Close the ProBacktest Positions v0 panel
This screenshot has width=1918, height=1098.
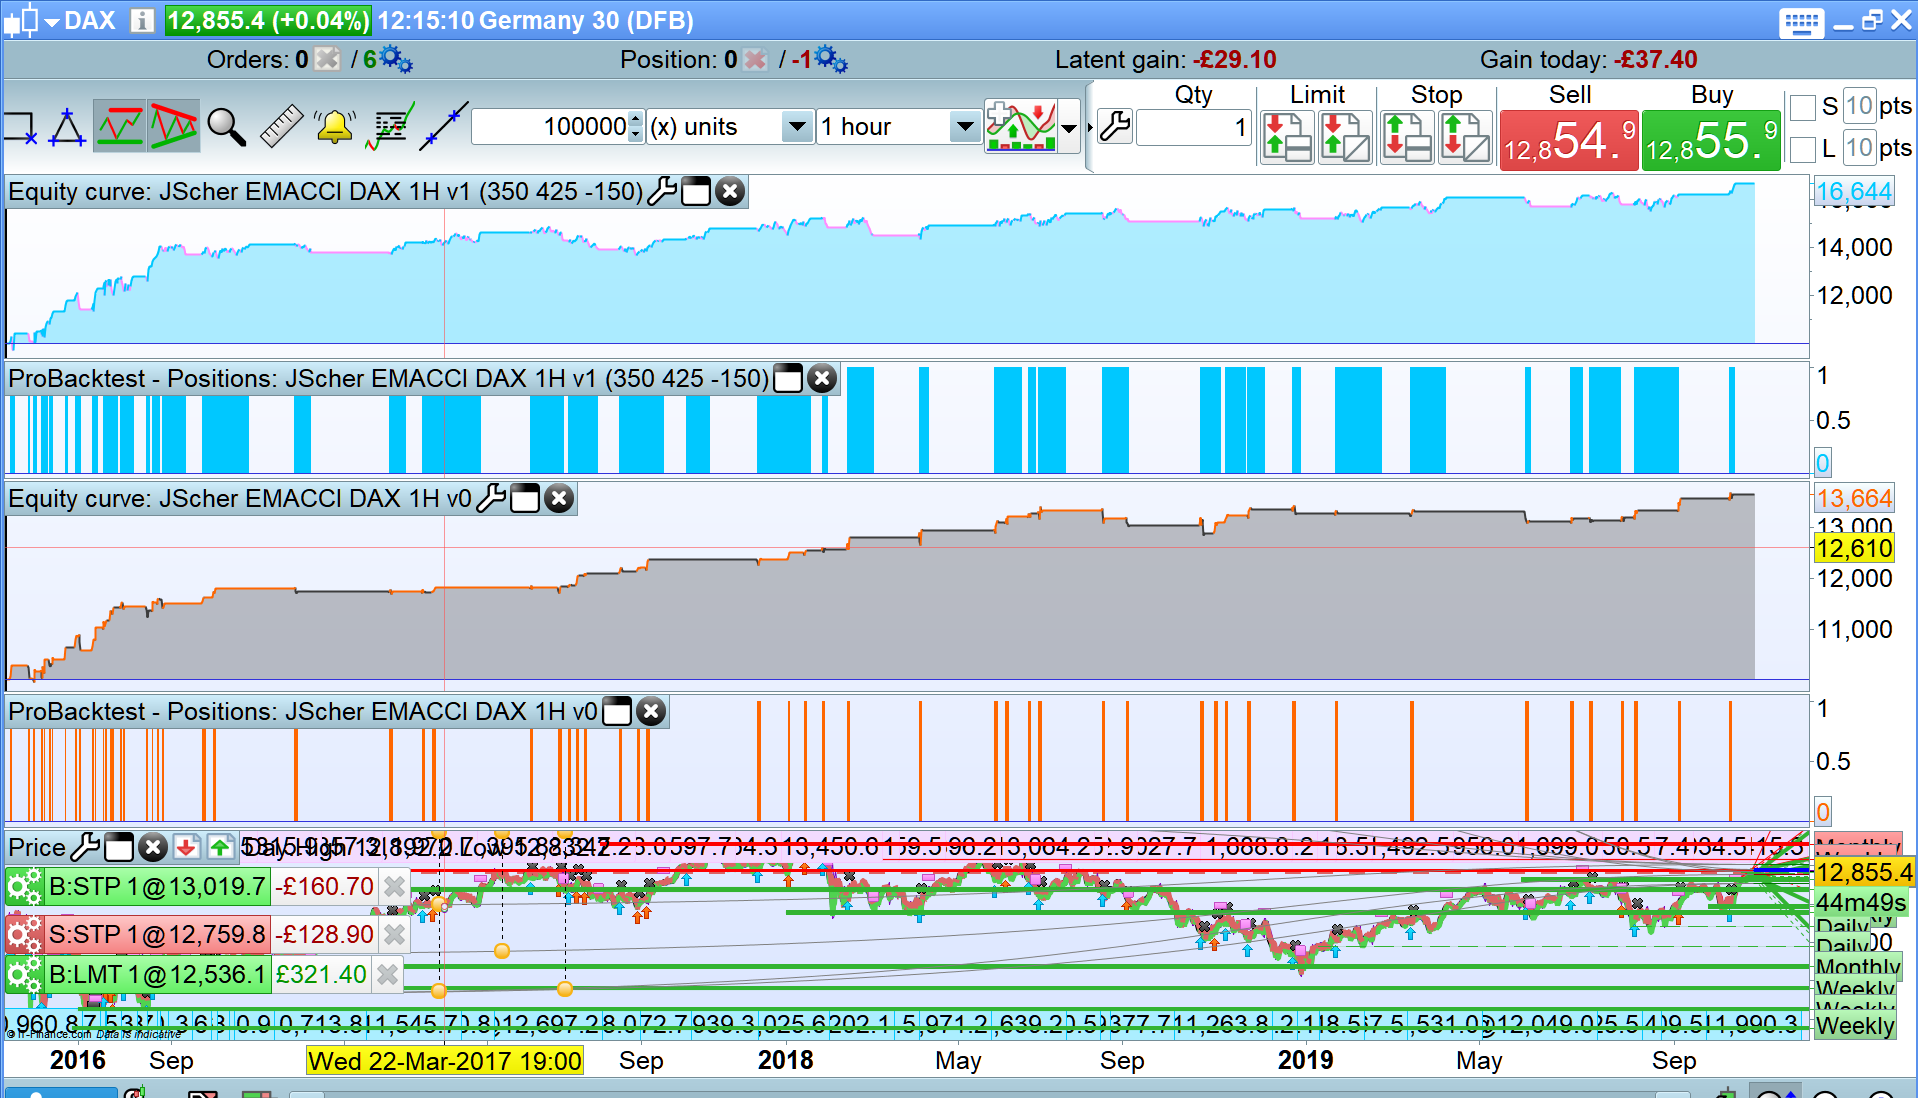651,711
